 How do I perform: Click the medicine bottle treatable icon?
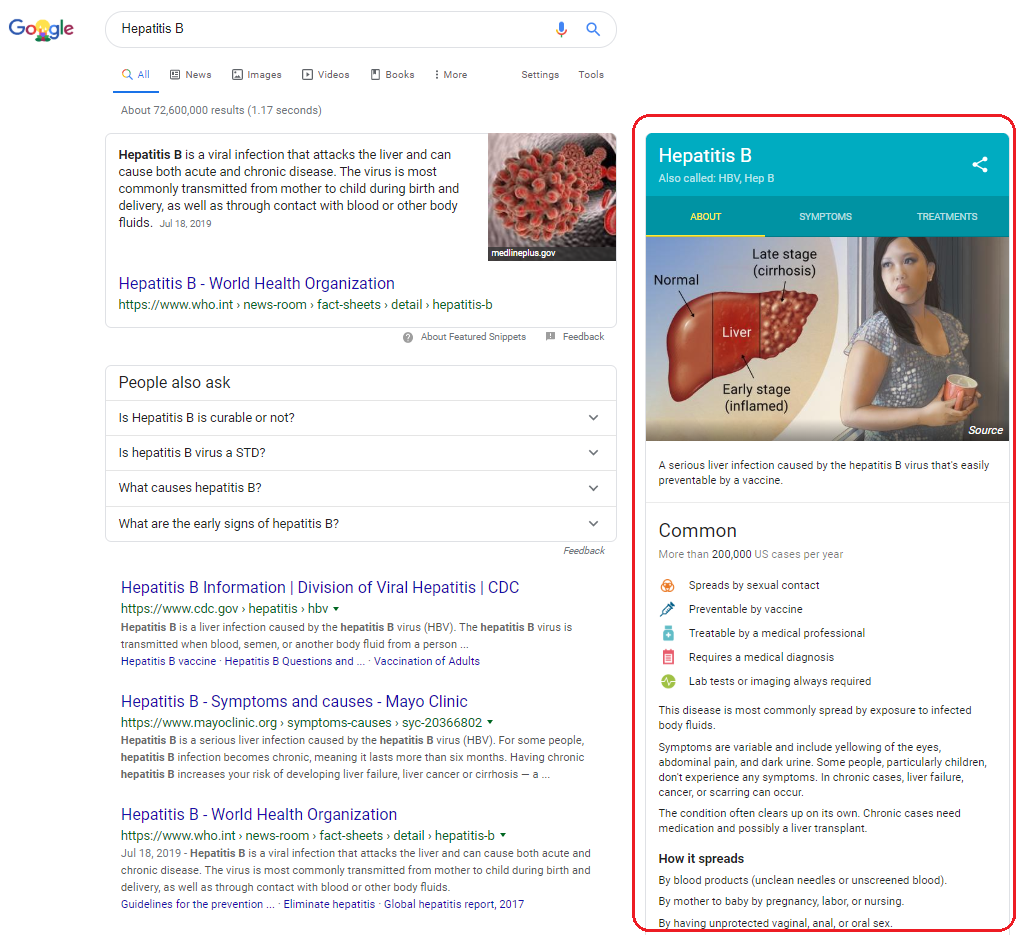pos(668,633)
